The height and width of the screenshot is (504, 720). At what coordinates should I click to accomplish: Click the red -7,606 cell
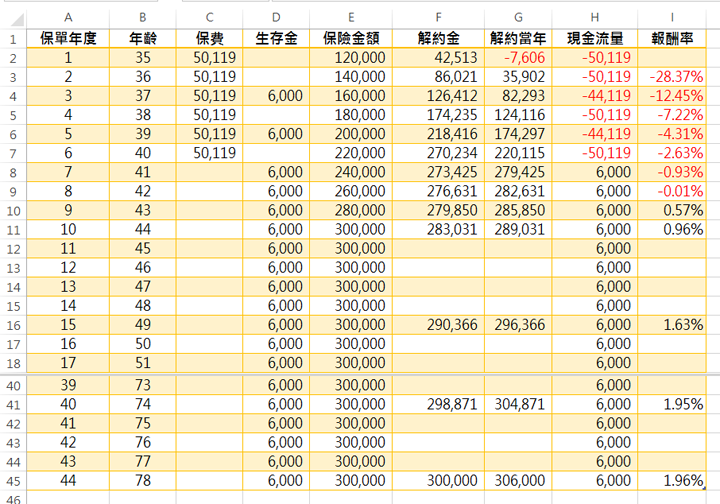[x=518, y=58]
